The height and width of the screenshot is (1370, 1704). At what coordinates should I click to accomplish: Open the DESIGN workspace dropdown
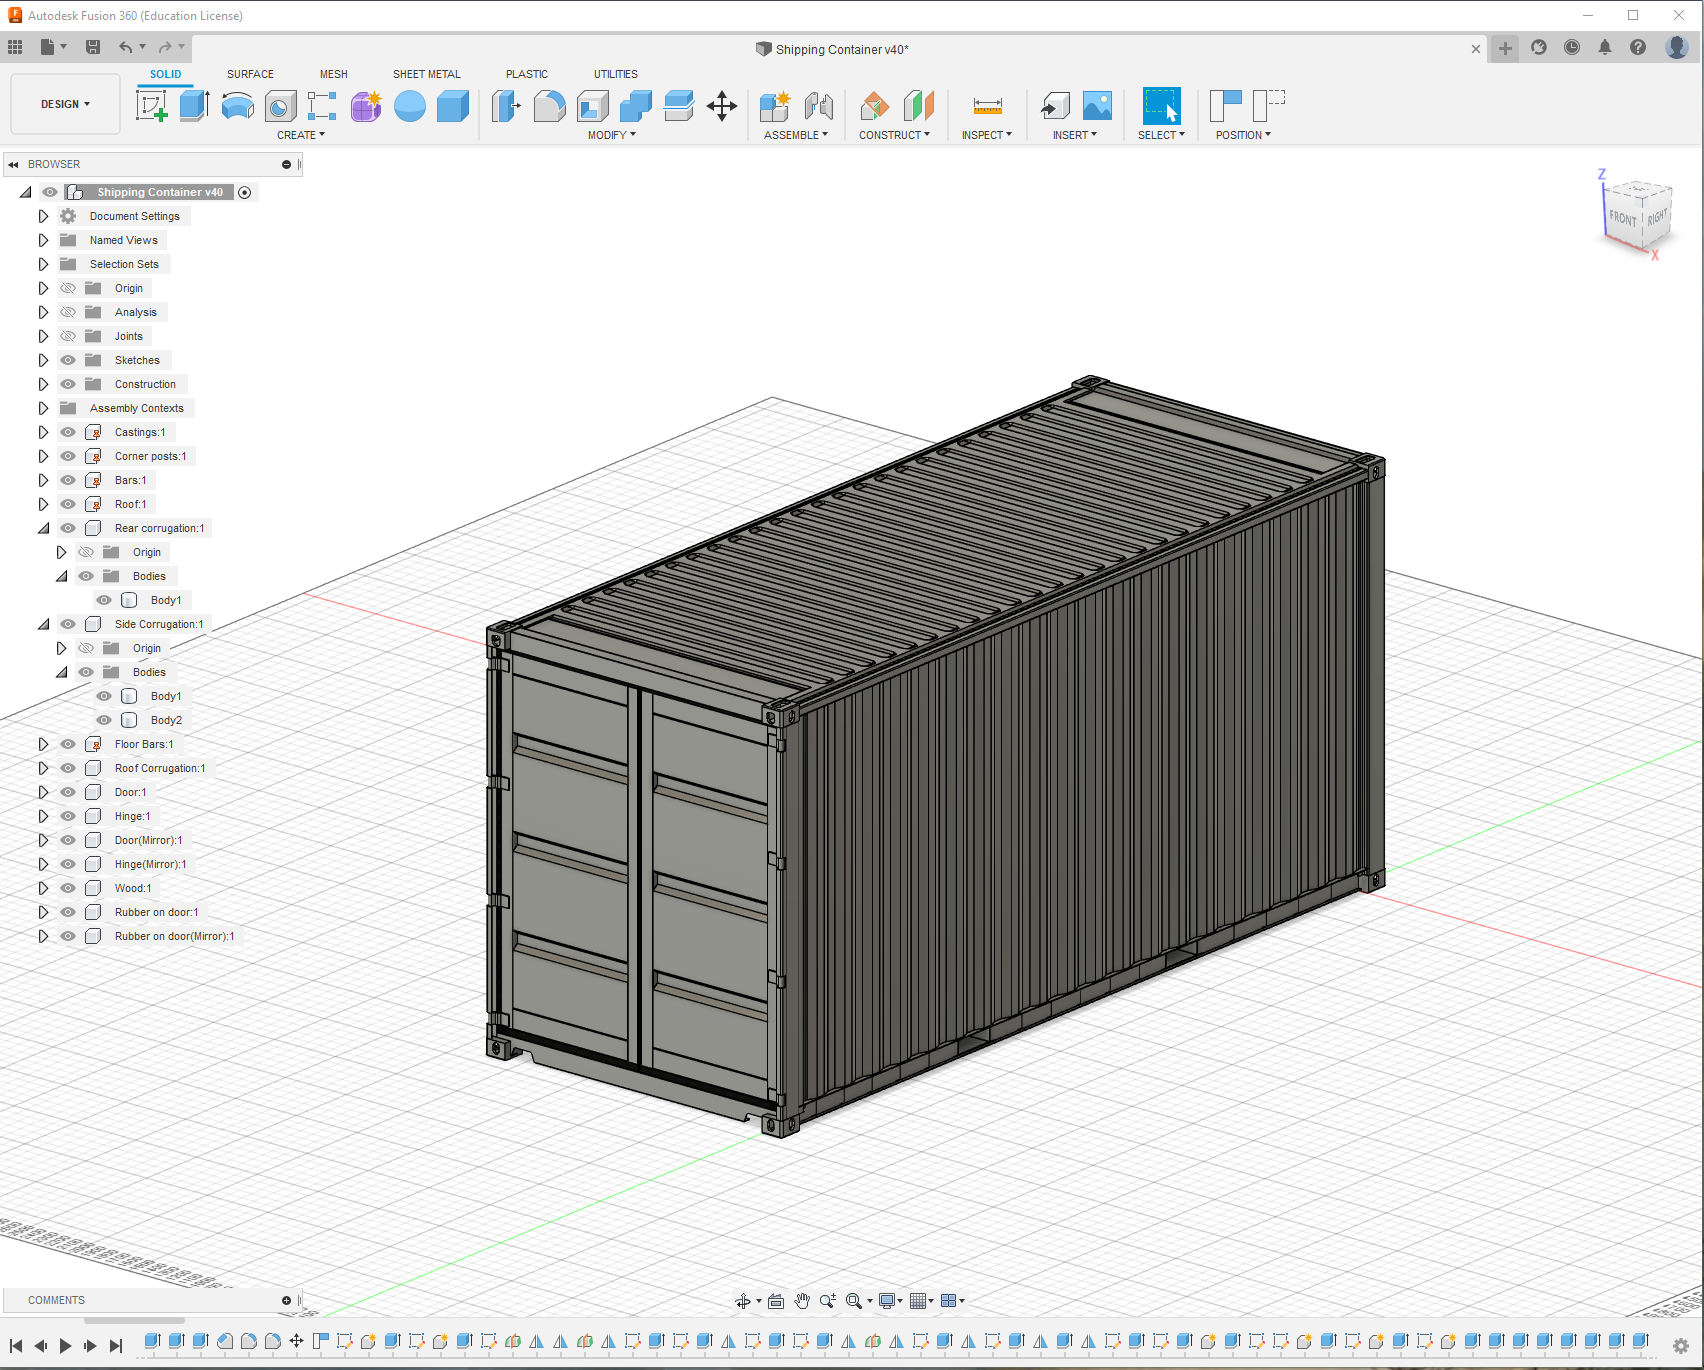pyautogui.click(x=64, y=103)
